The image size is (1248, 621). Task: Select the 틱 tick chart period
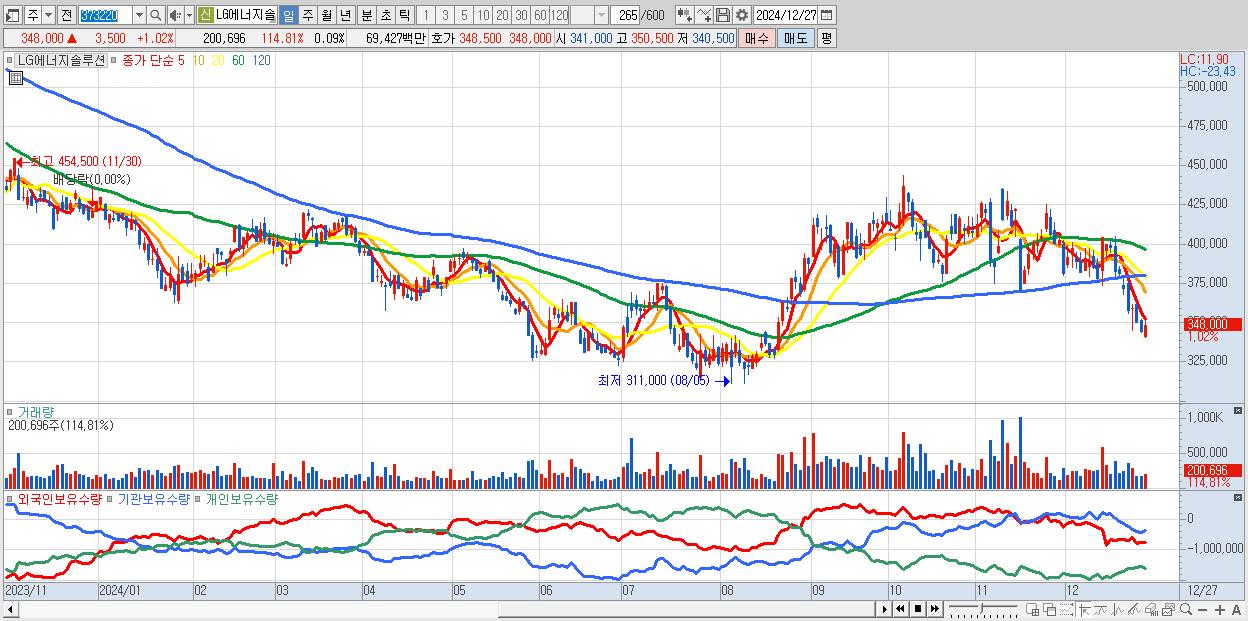[404, 15]
